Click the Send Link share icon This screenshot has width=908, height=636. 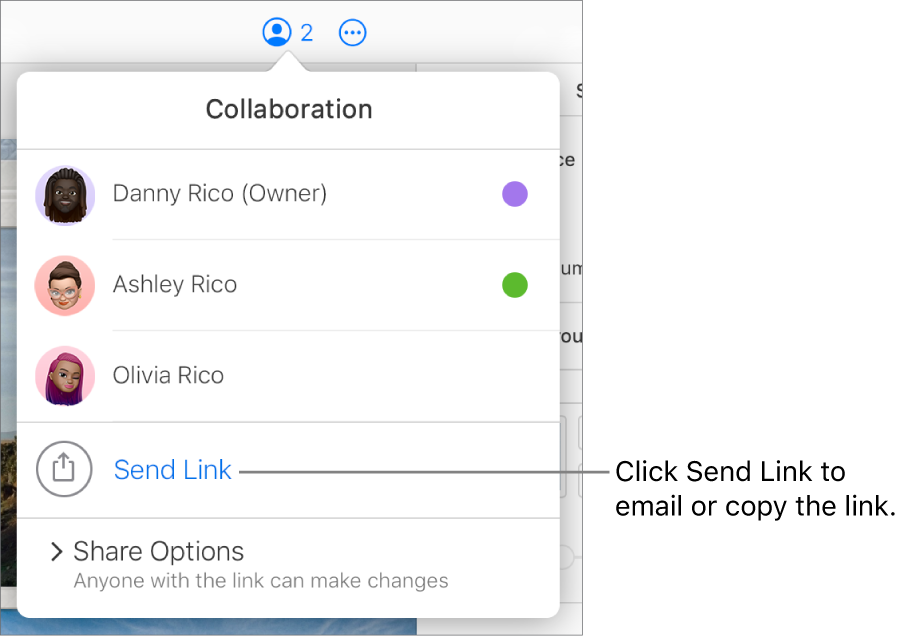tap(64, 469)
